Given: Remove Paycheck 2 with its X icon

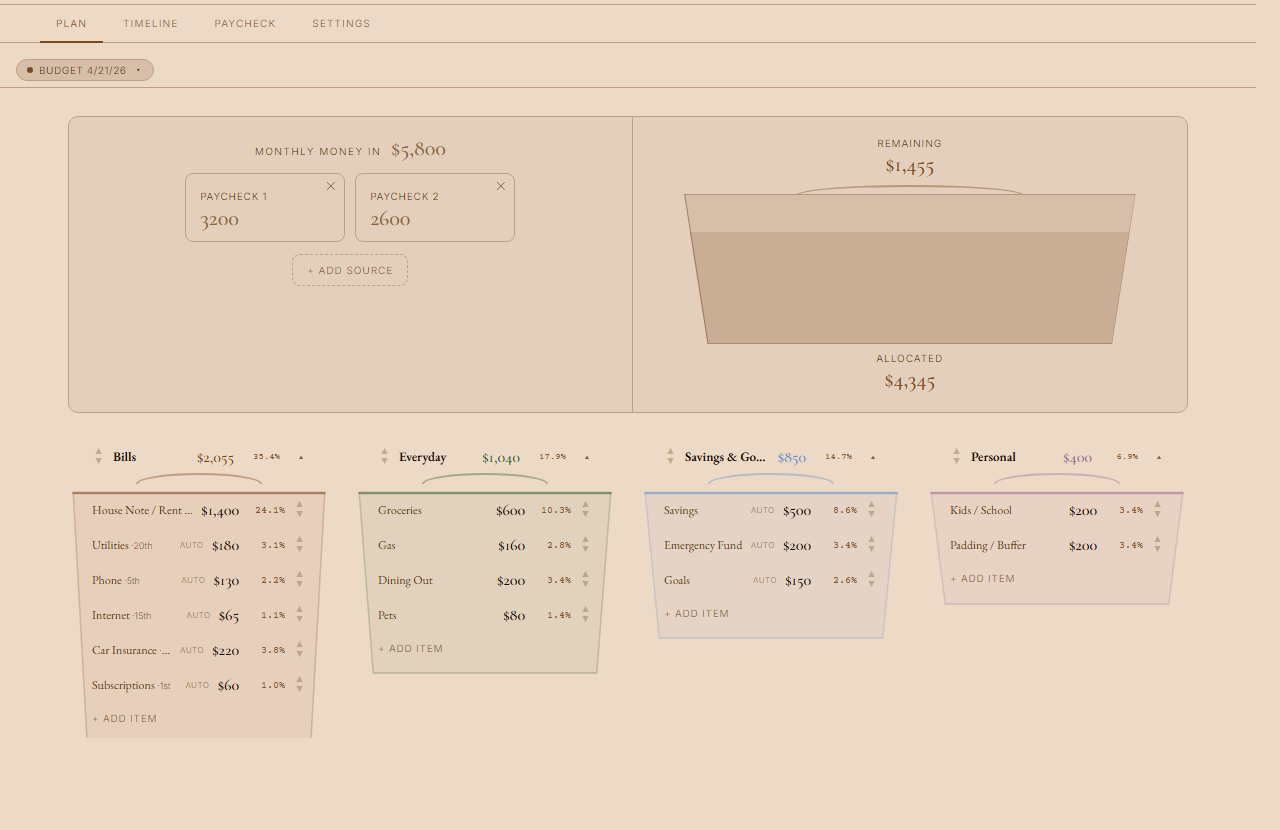Looking at the screenshot, I should [501, 186].
